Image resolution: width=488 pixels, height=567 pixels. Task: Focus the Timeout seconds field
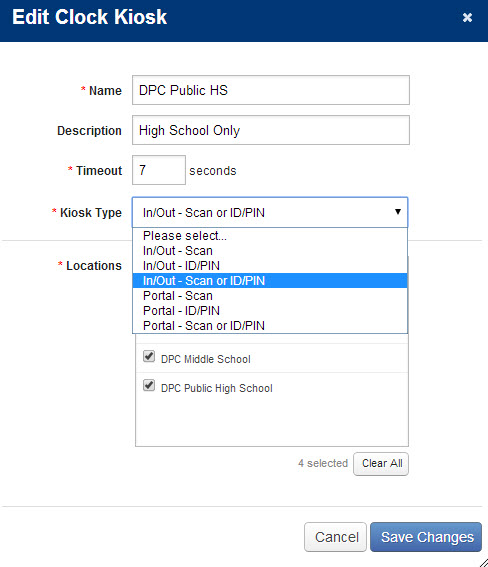(159, 170)
